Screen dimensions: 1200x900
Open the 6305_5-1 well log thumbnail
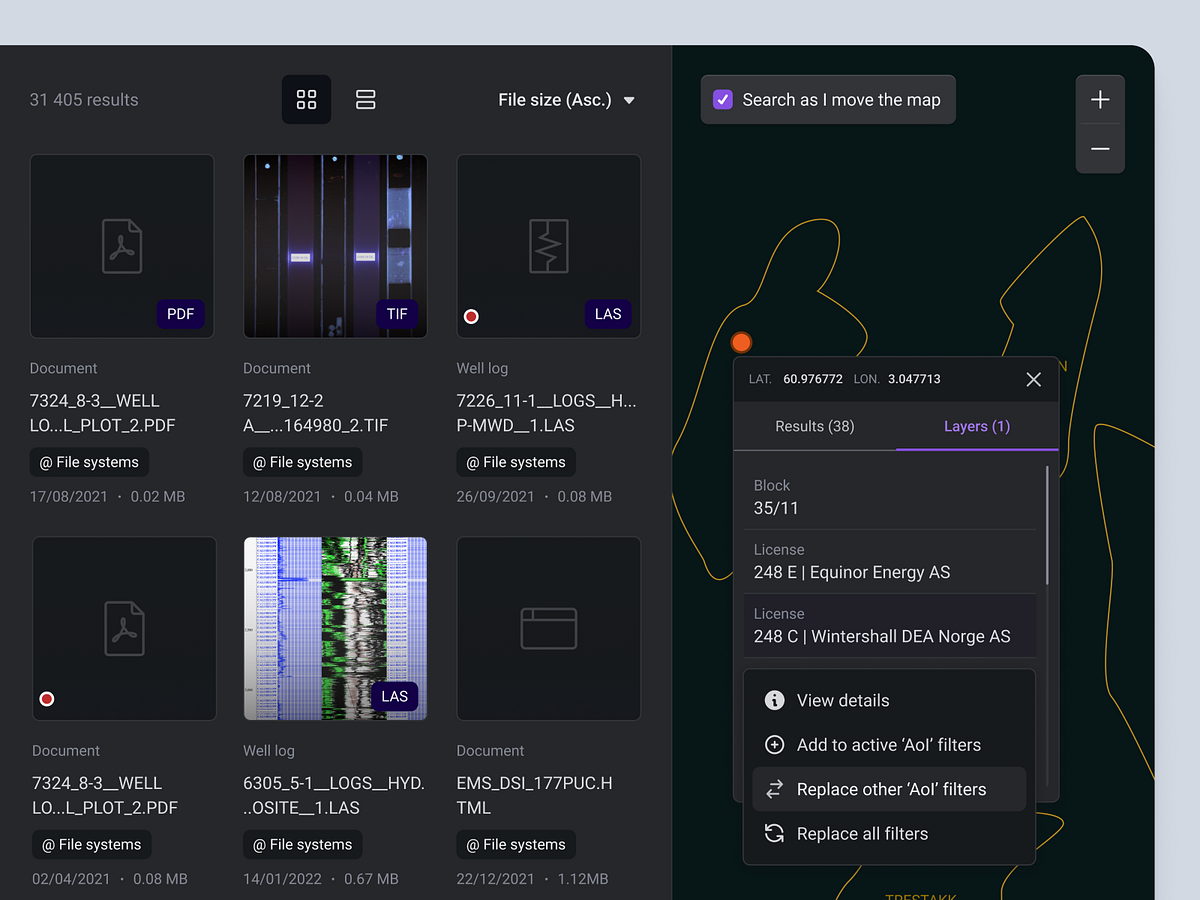tap(335, 628)
